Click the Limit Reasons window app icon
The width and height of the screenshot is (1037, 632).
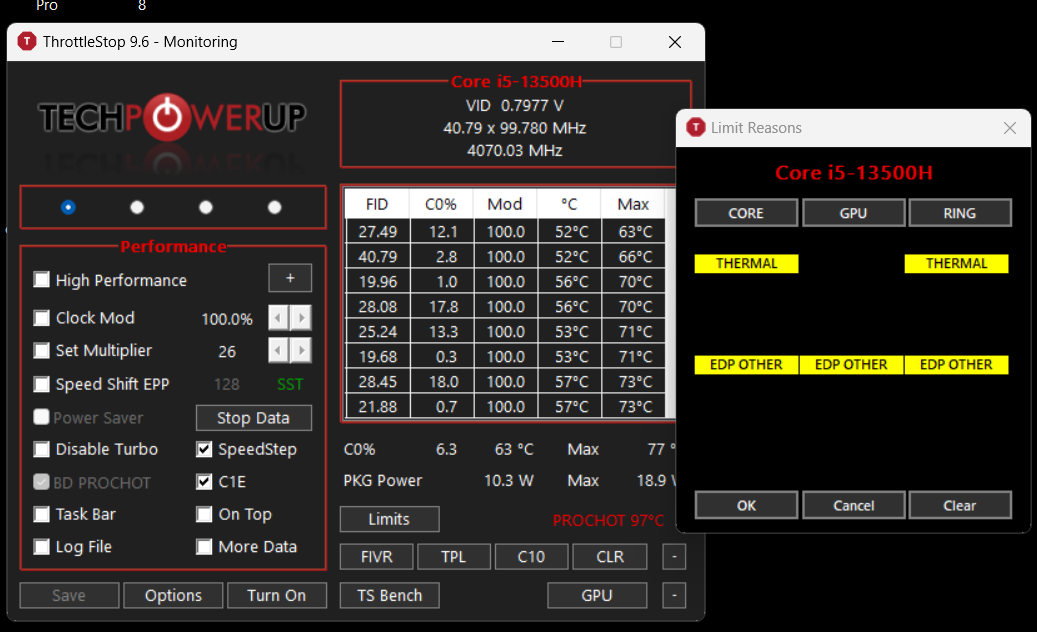click(696, 127)
